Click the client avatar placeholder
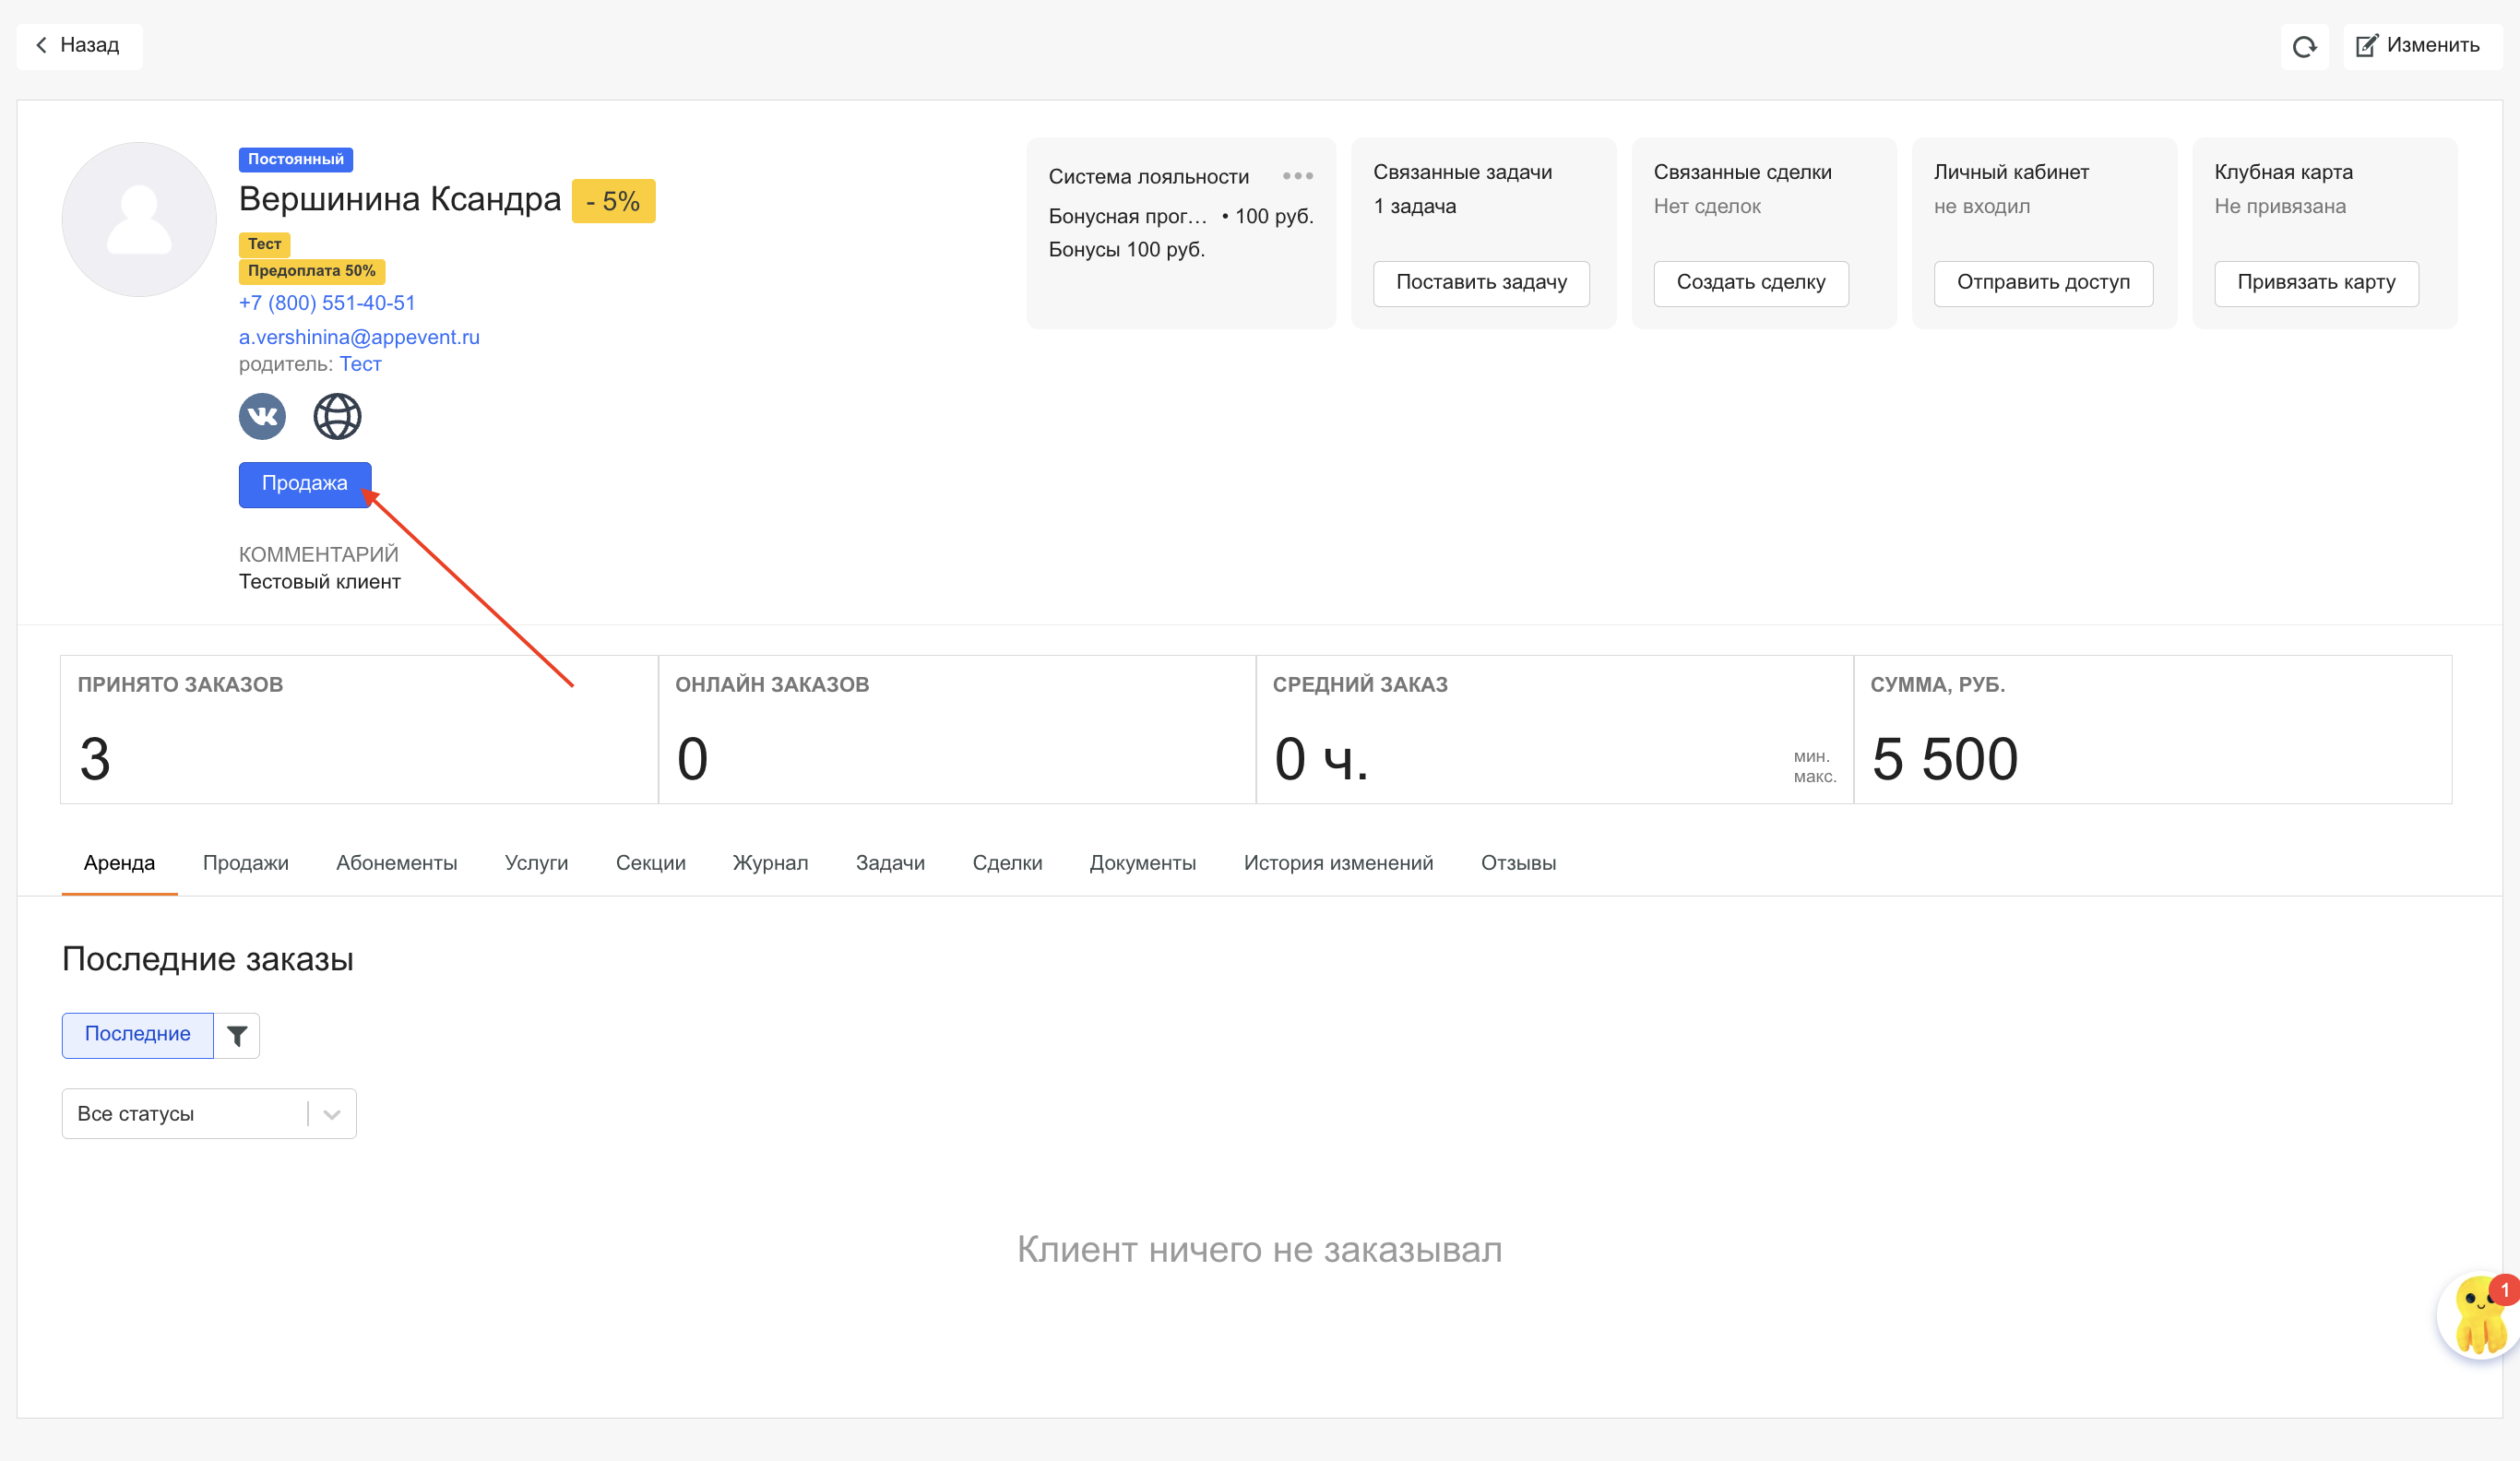 (x=139, y=220)
